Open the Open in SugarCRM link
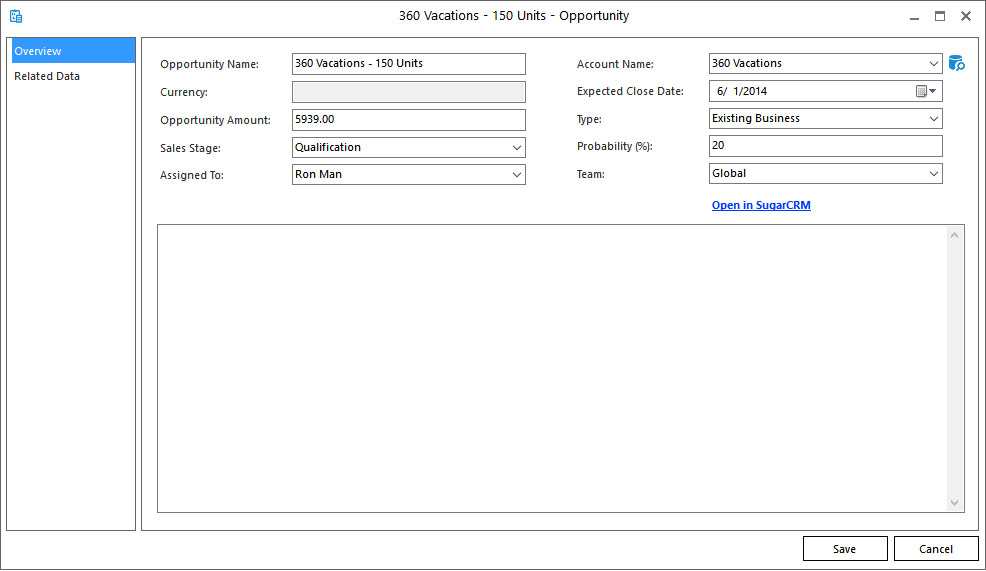Screen dimensions: 986x571 pyautogui.click(x=760, y=205)
